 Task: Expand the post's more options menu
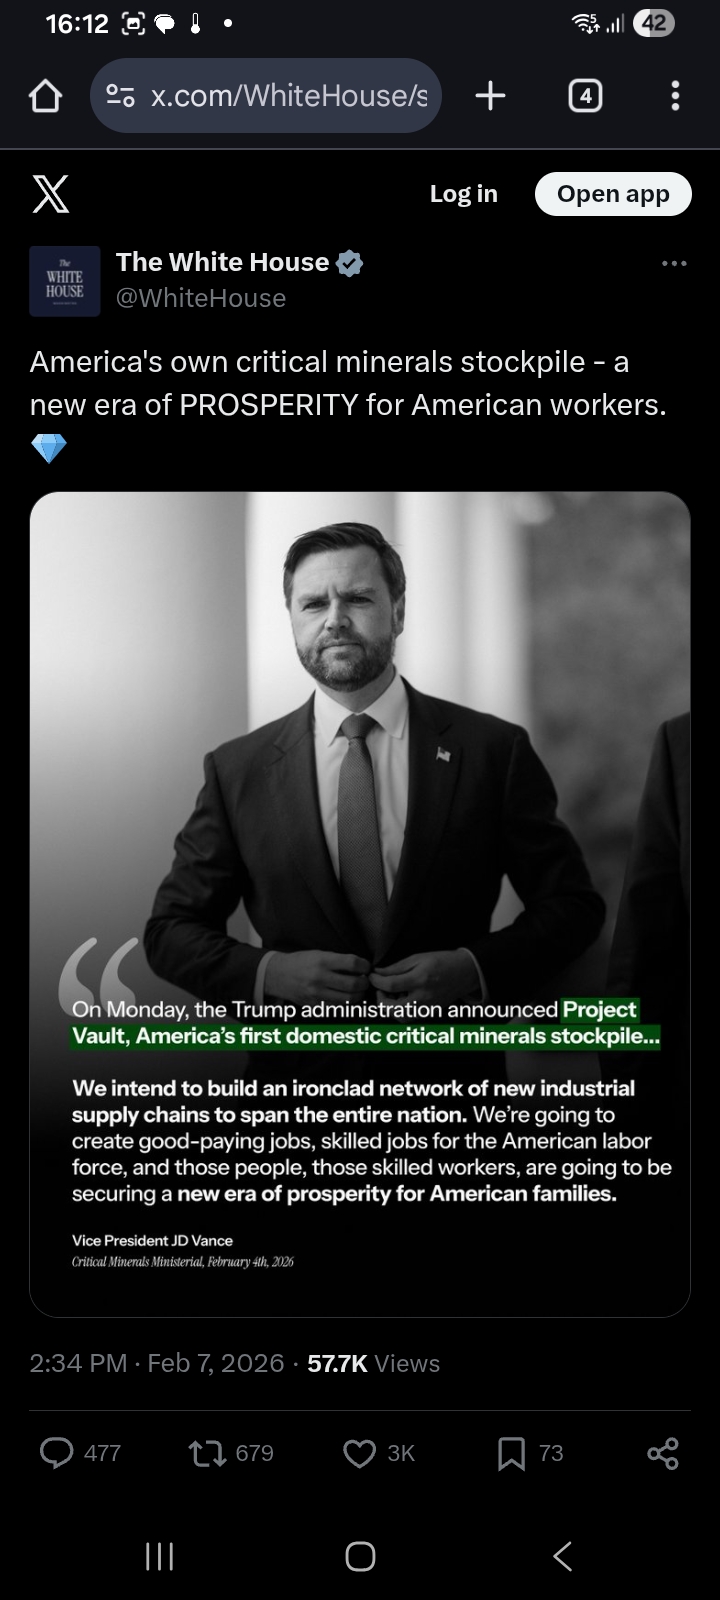[674, 263]
